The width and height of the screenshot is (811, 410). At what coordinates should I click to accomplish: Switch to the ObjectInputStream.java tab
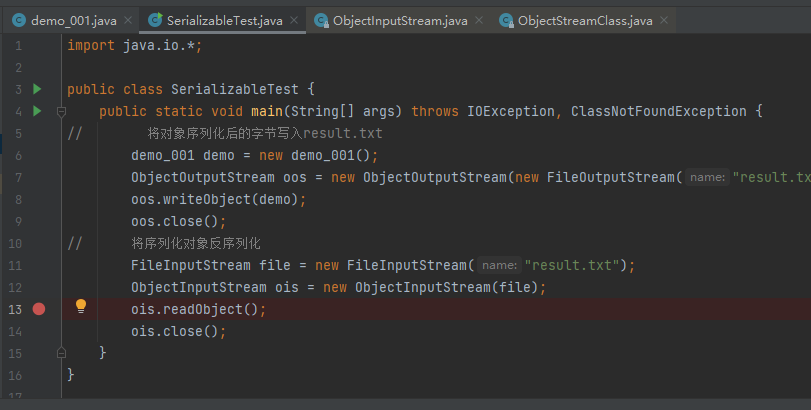pyautogui.click(x=400, y=21)
